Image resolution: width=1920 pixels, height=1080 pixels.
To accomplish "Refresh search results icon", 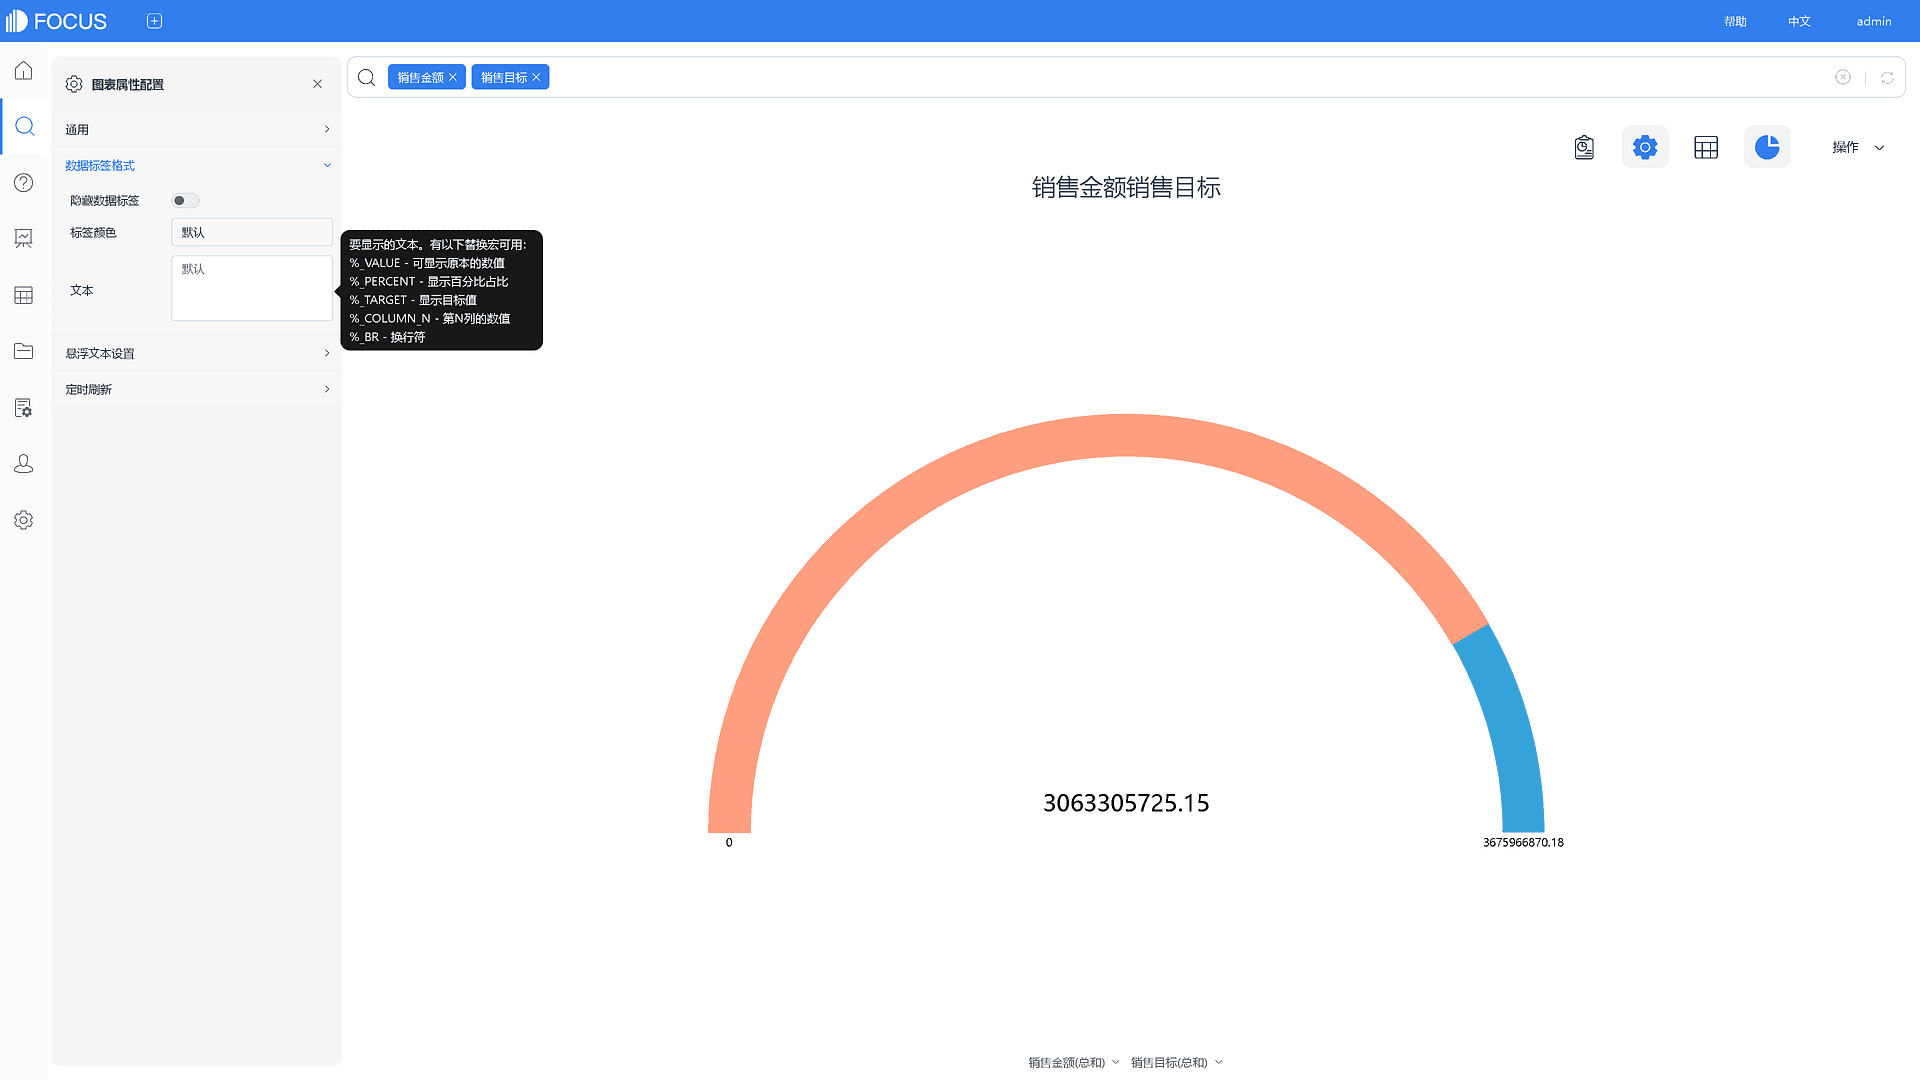I will (x=1887, y=77).
